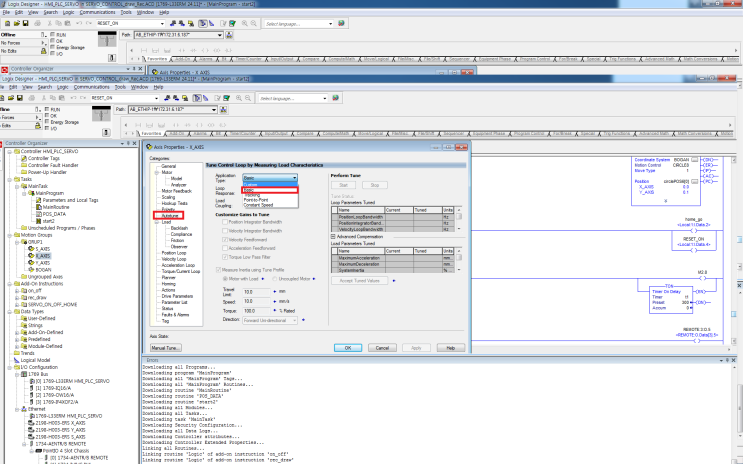Screen dimensions: 743x464
Task: Click Find Previous binoculars icon in front toolbar
Action: 167,98
